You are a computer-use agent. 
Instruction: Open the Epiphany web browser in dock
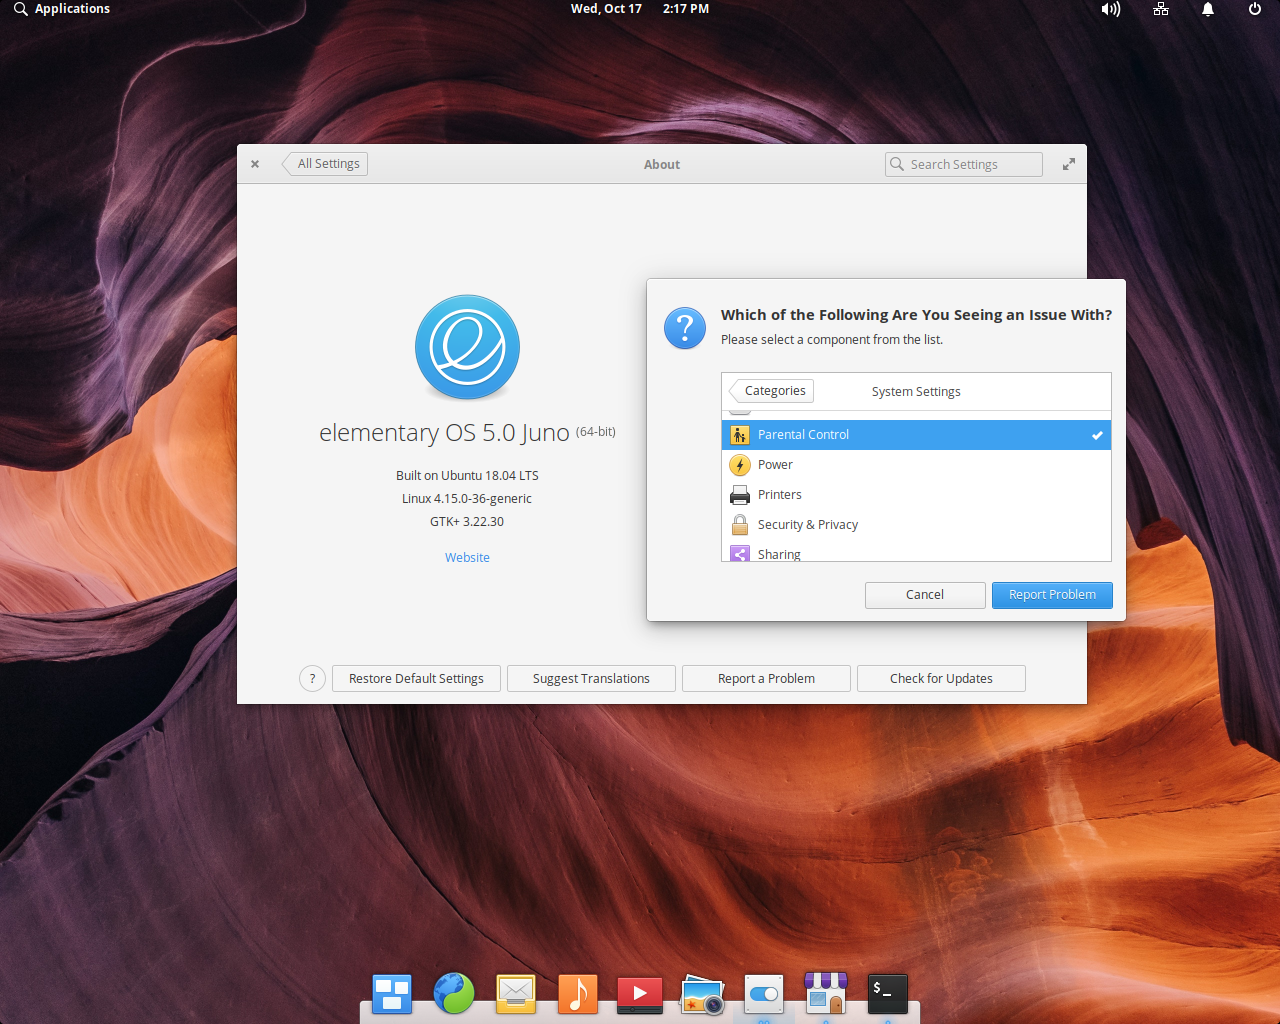[454, 994]
